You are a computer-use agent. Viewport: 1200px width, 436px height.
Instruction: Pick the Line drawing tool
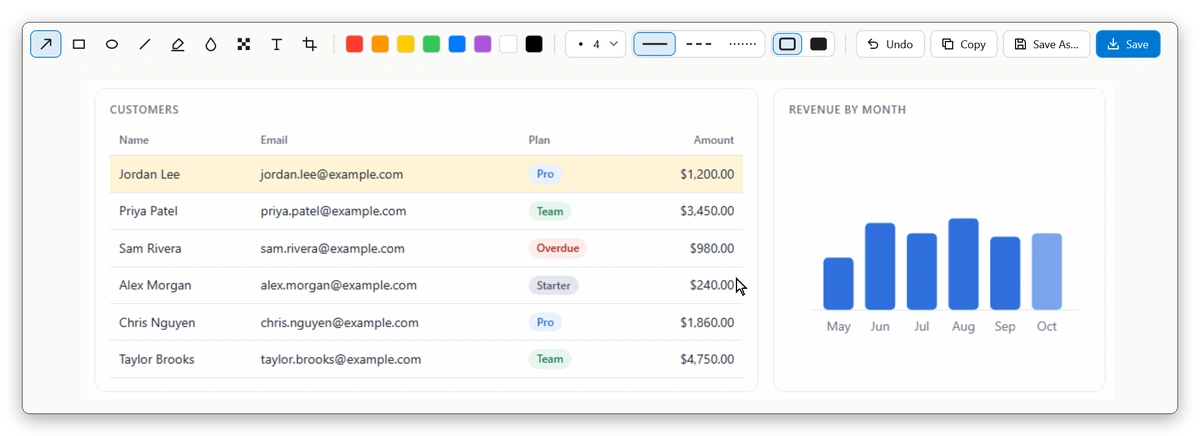(145, 44)
